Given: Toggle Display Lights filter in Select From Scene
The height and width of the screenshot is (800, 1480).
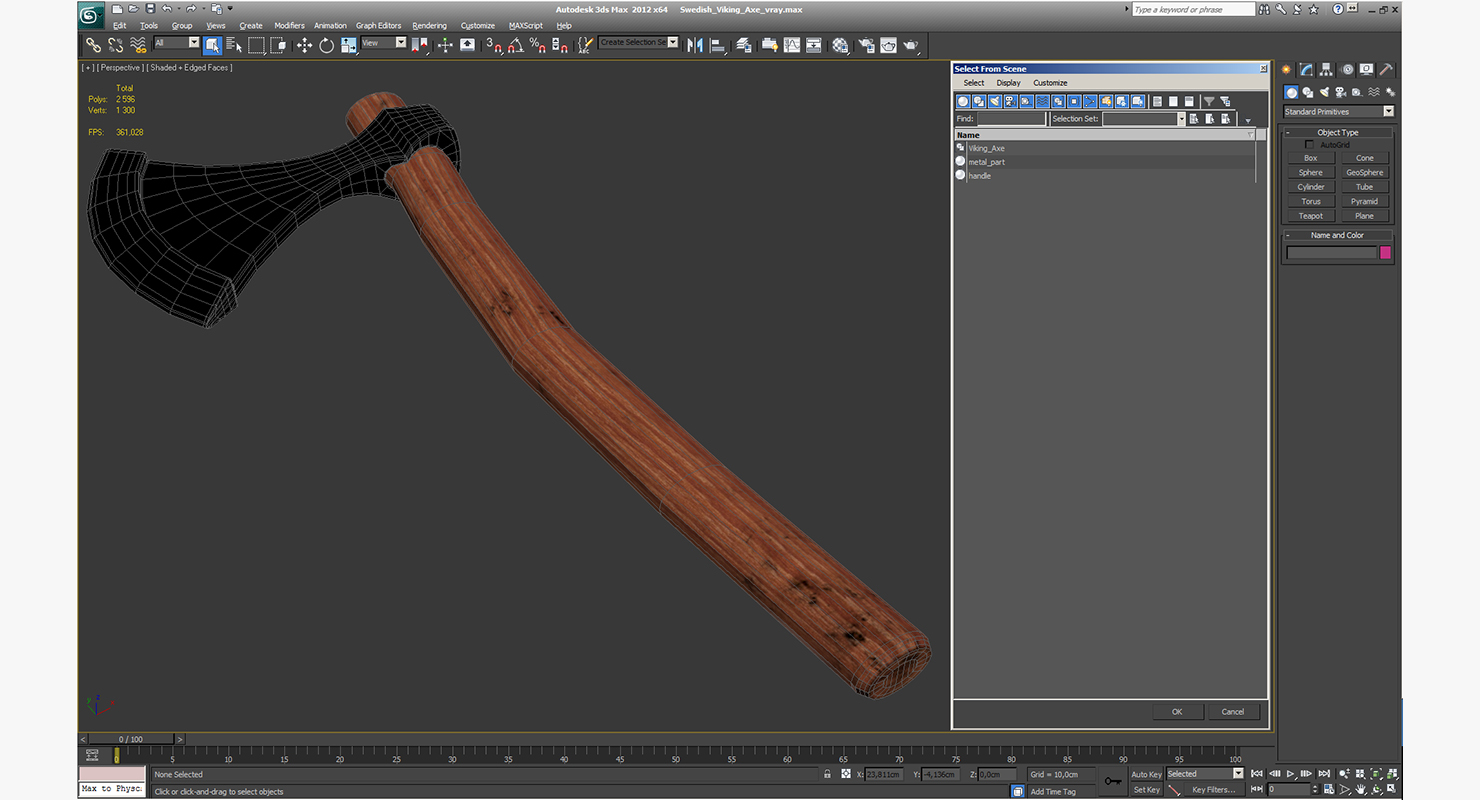Looking at the screenshot, I should (995, 101).
